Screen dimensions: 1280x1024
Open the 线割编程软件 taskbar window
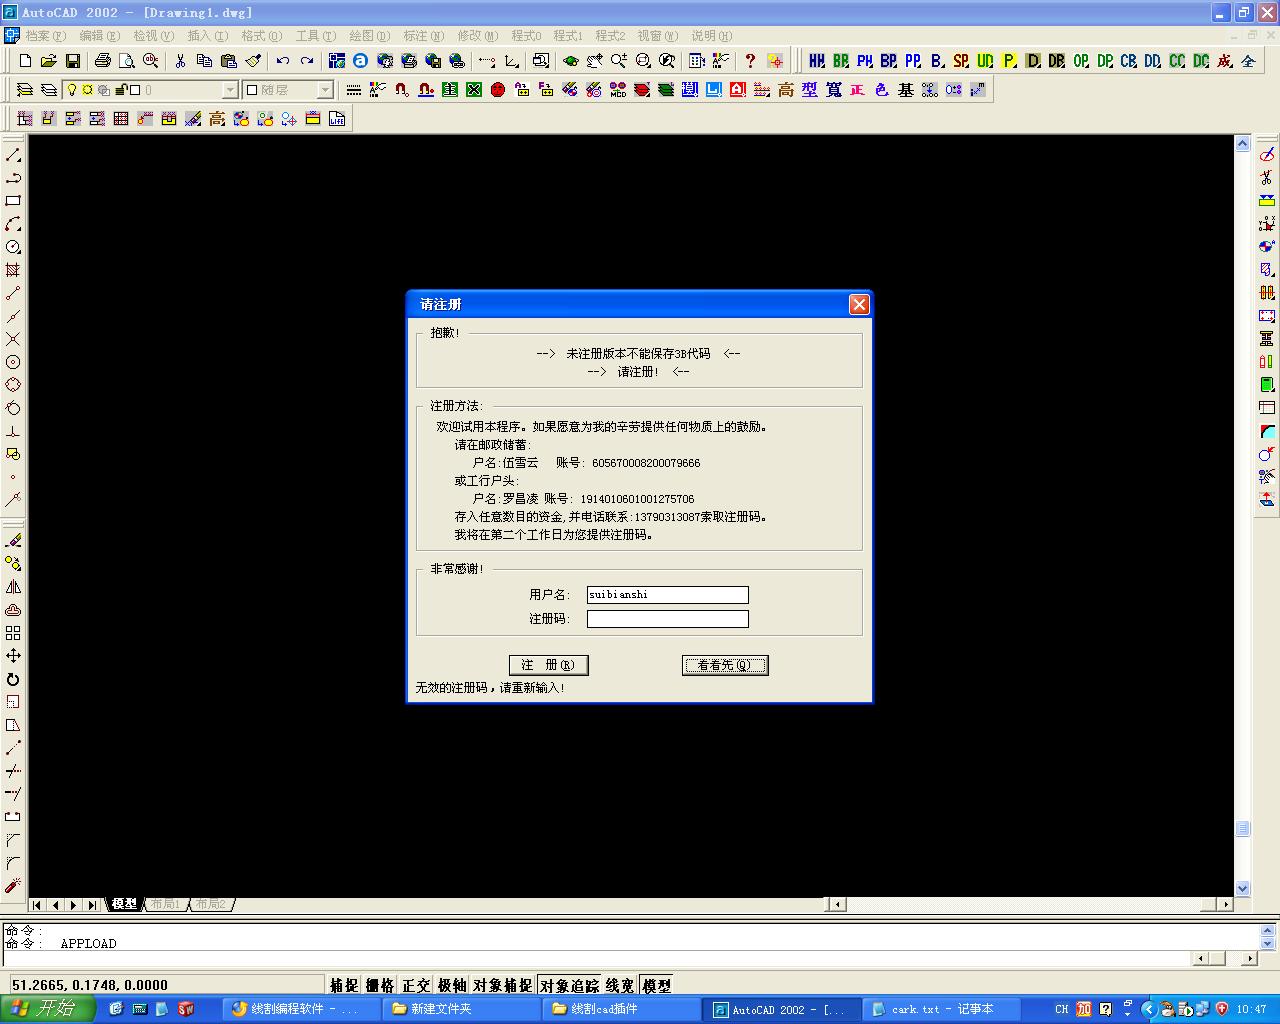[x=302, y=1009]
